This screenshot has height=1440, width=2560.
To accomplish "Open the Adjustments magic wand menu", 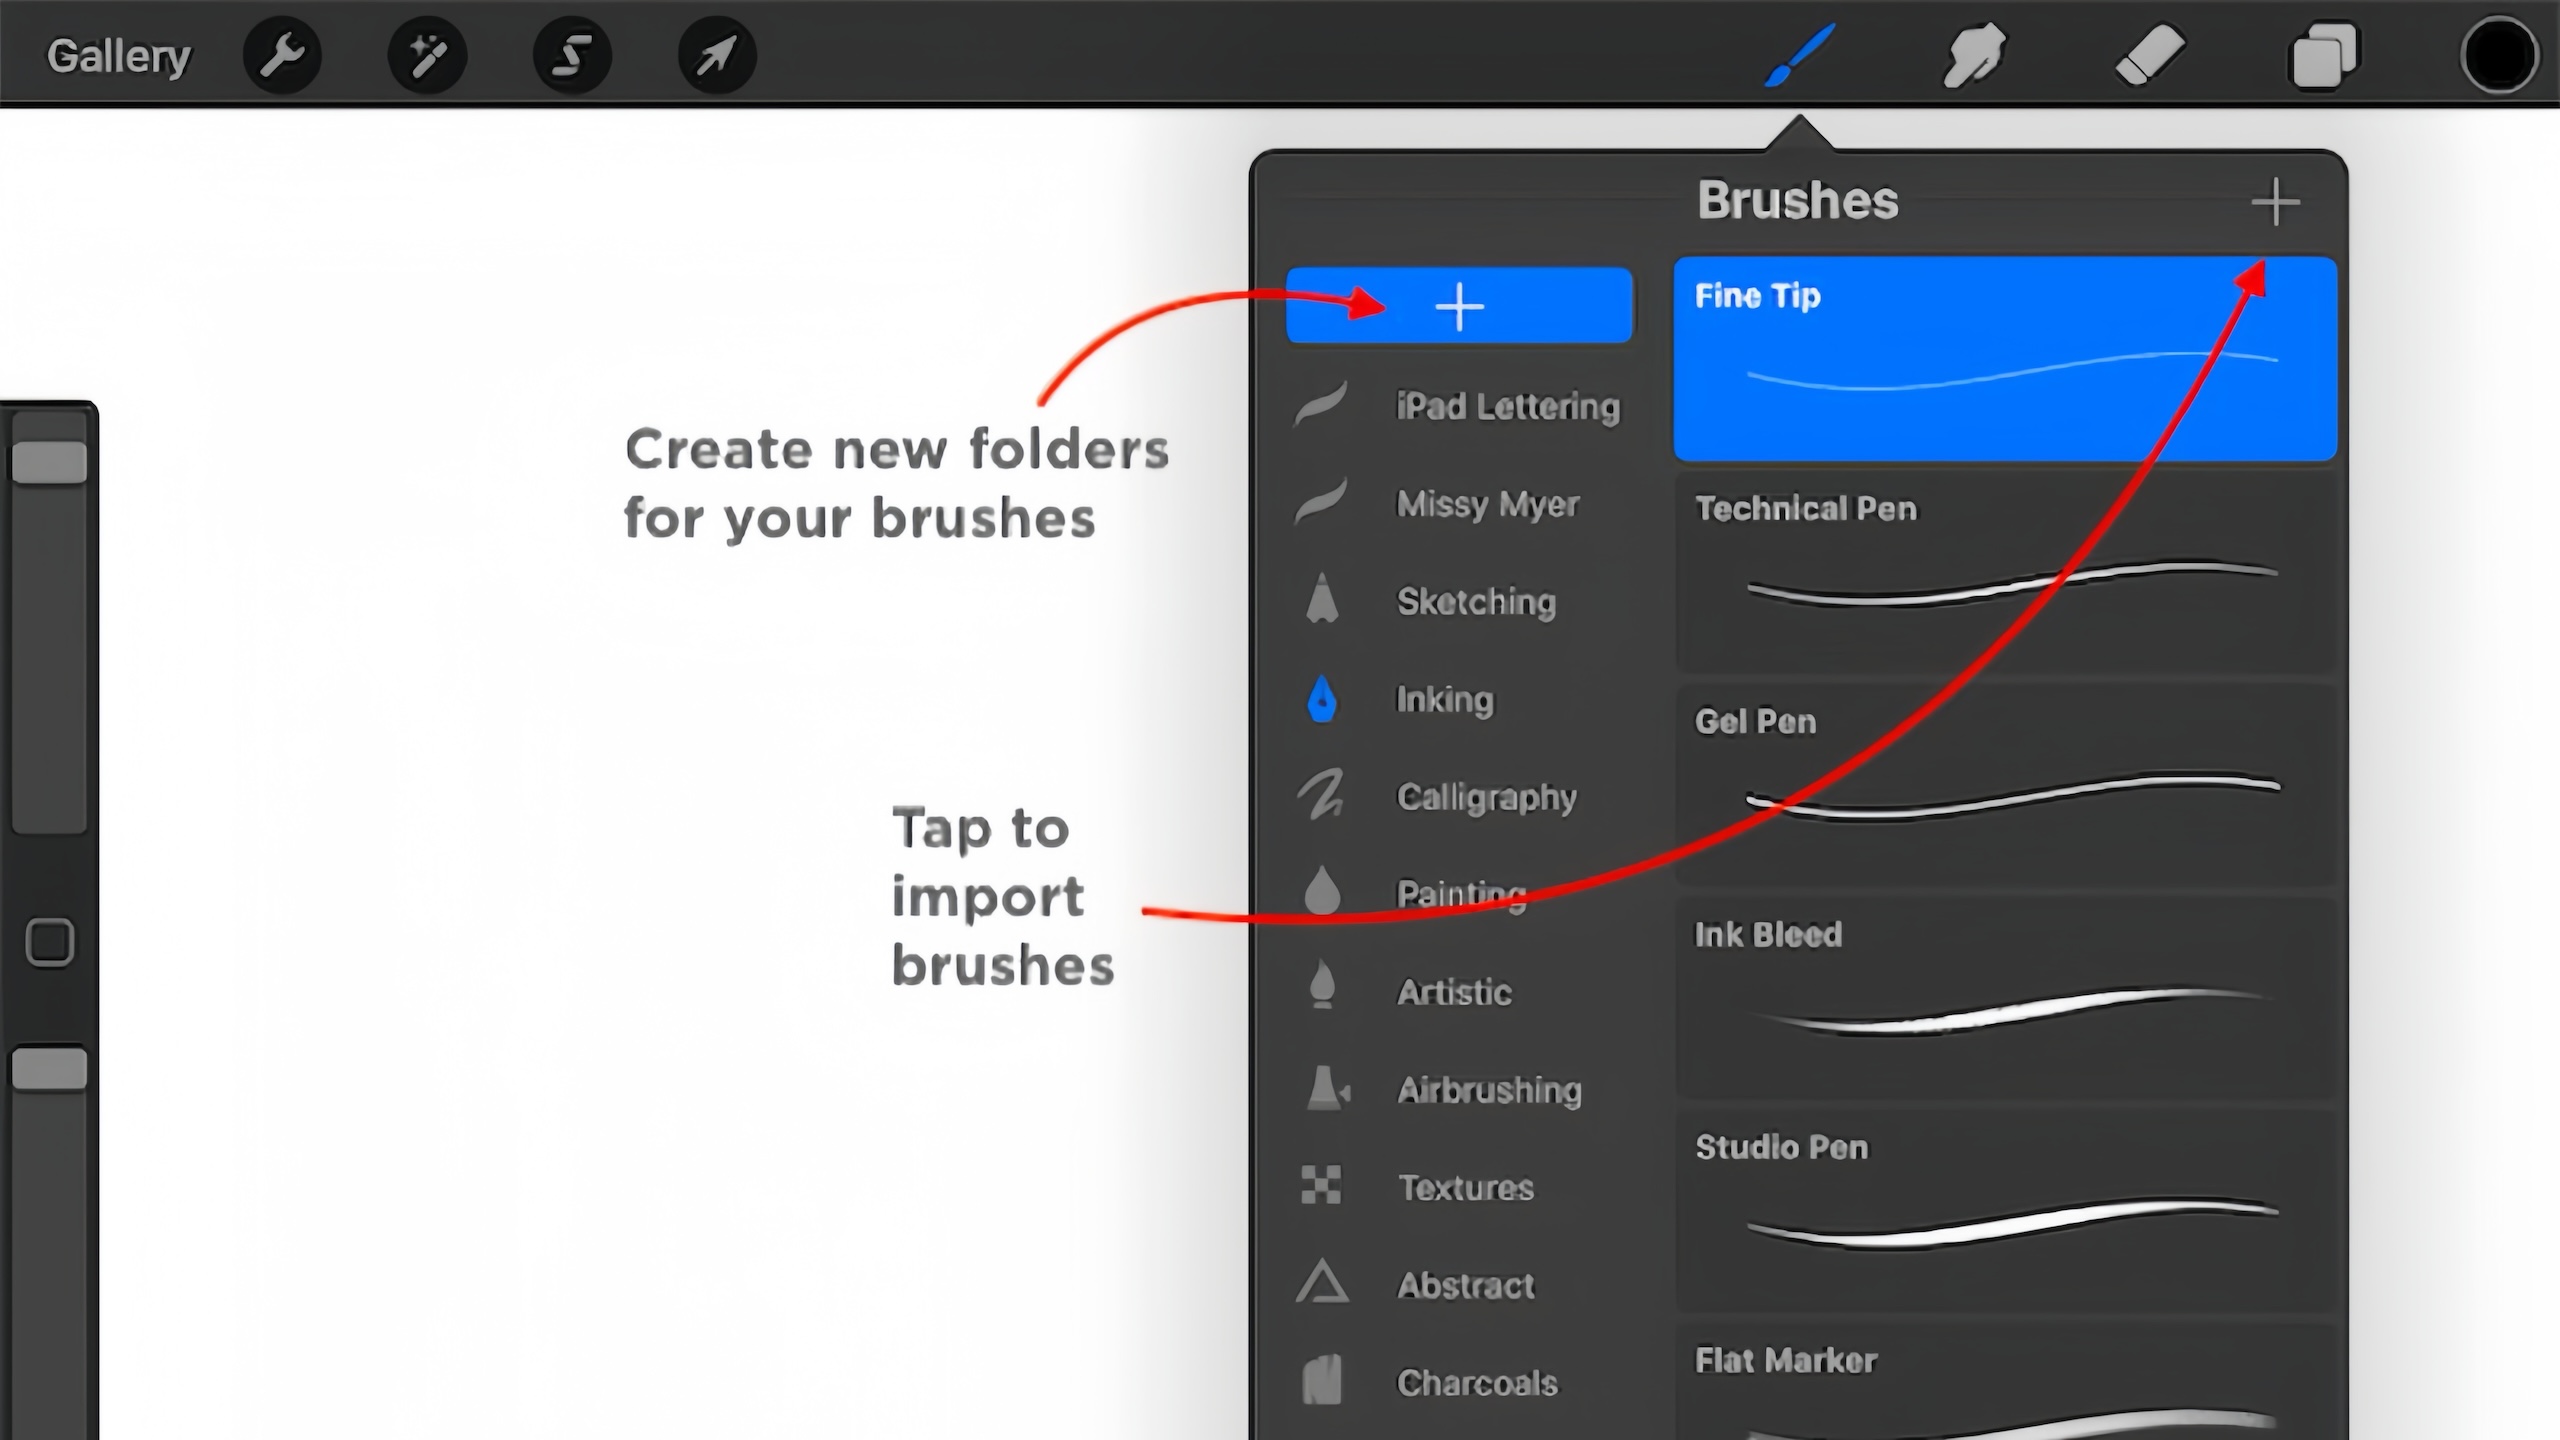I will tap(427, 56).
